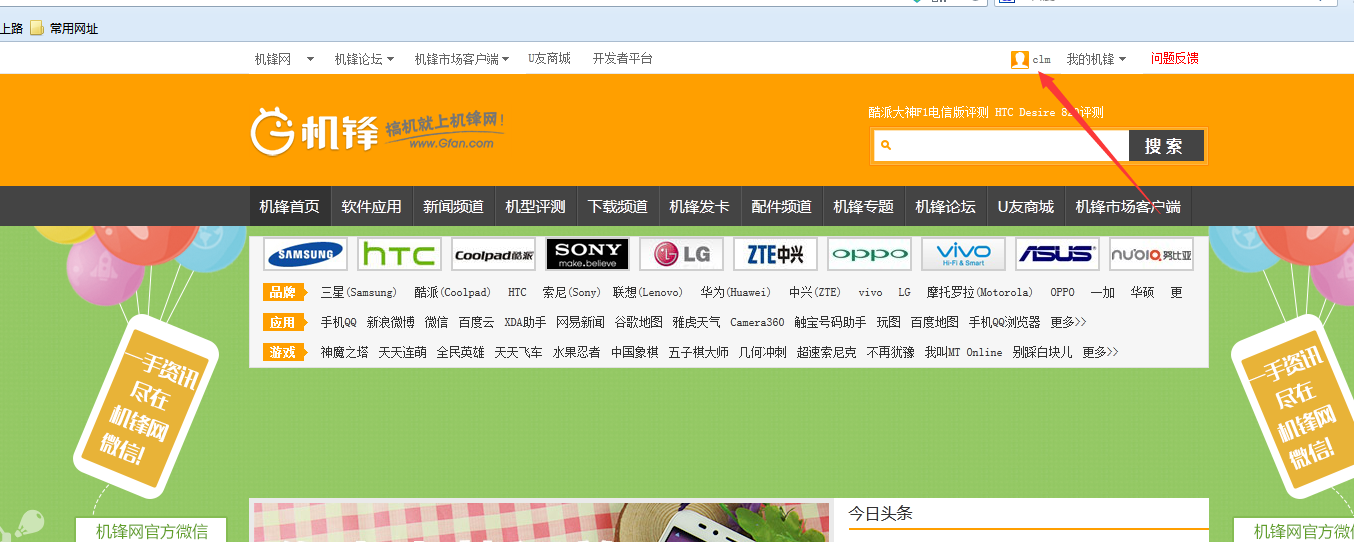This screenshot has height=542, width=1354.
Task: Click the magnifier icon in search box
Action: pyautogui.click(x=885, y=146)
